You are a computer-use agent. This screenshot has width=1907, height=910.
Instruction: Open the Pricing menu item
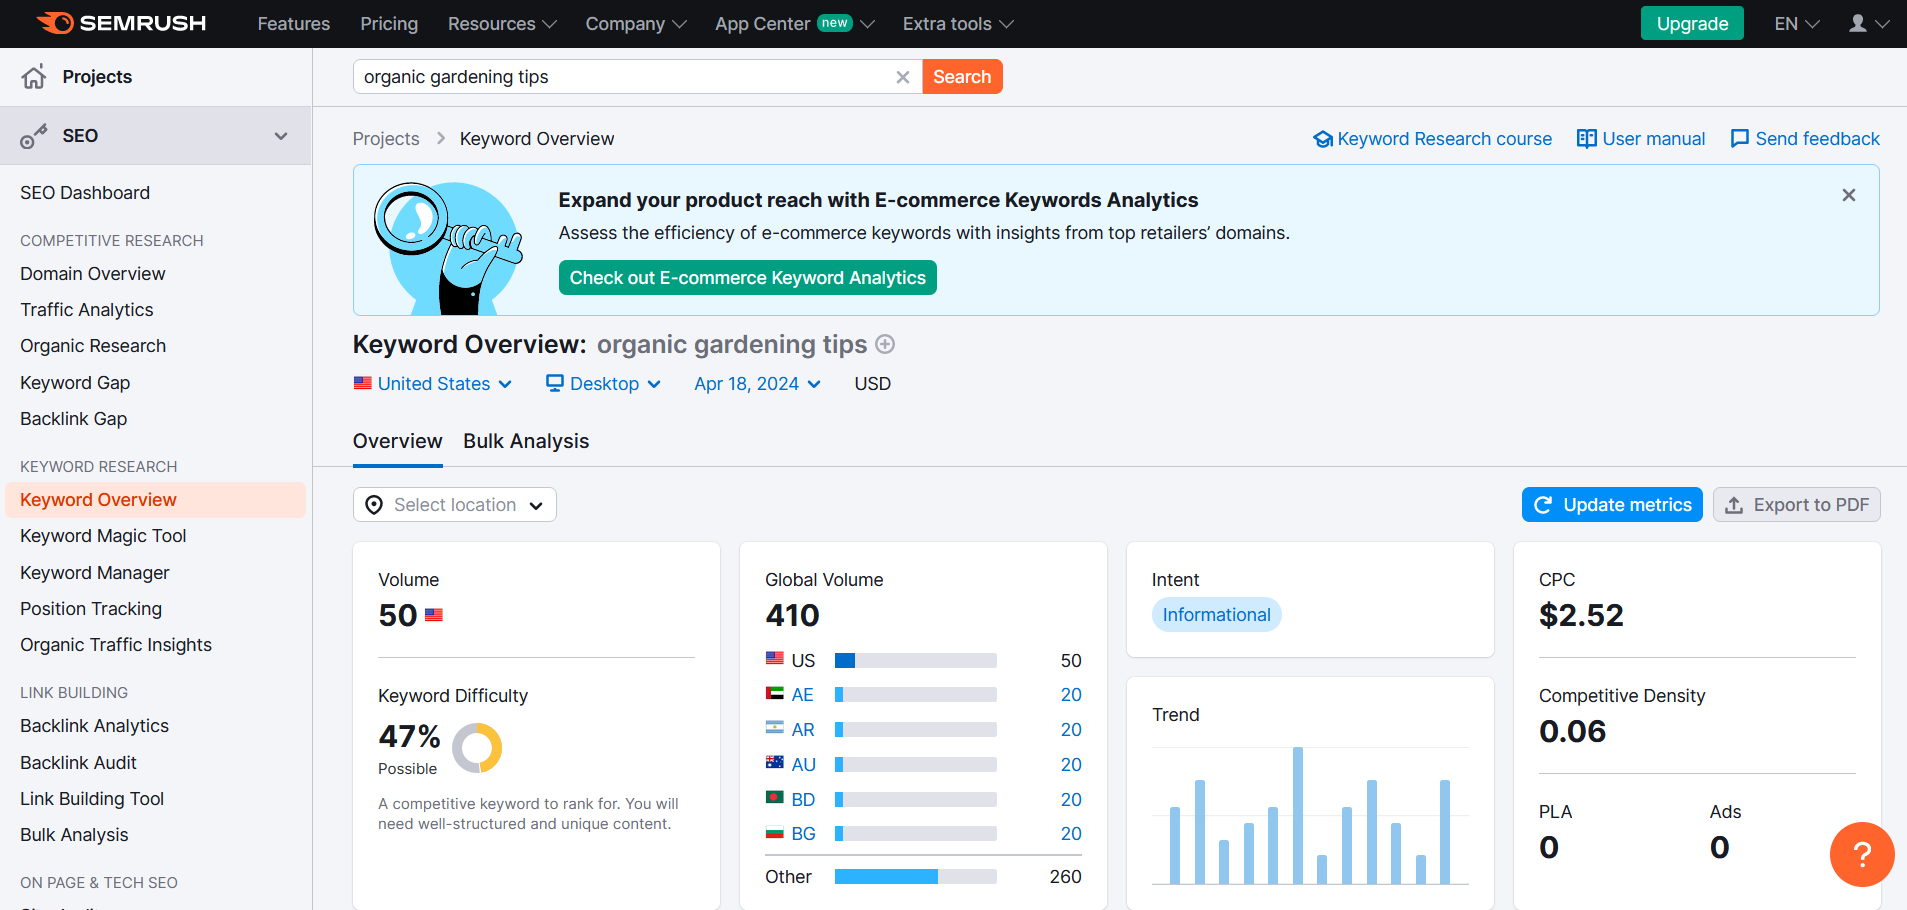(x=389, y=23)
